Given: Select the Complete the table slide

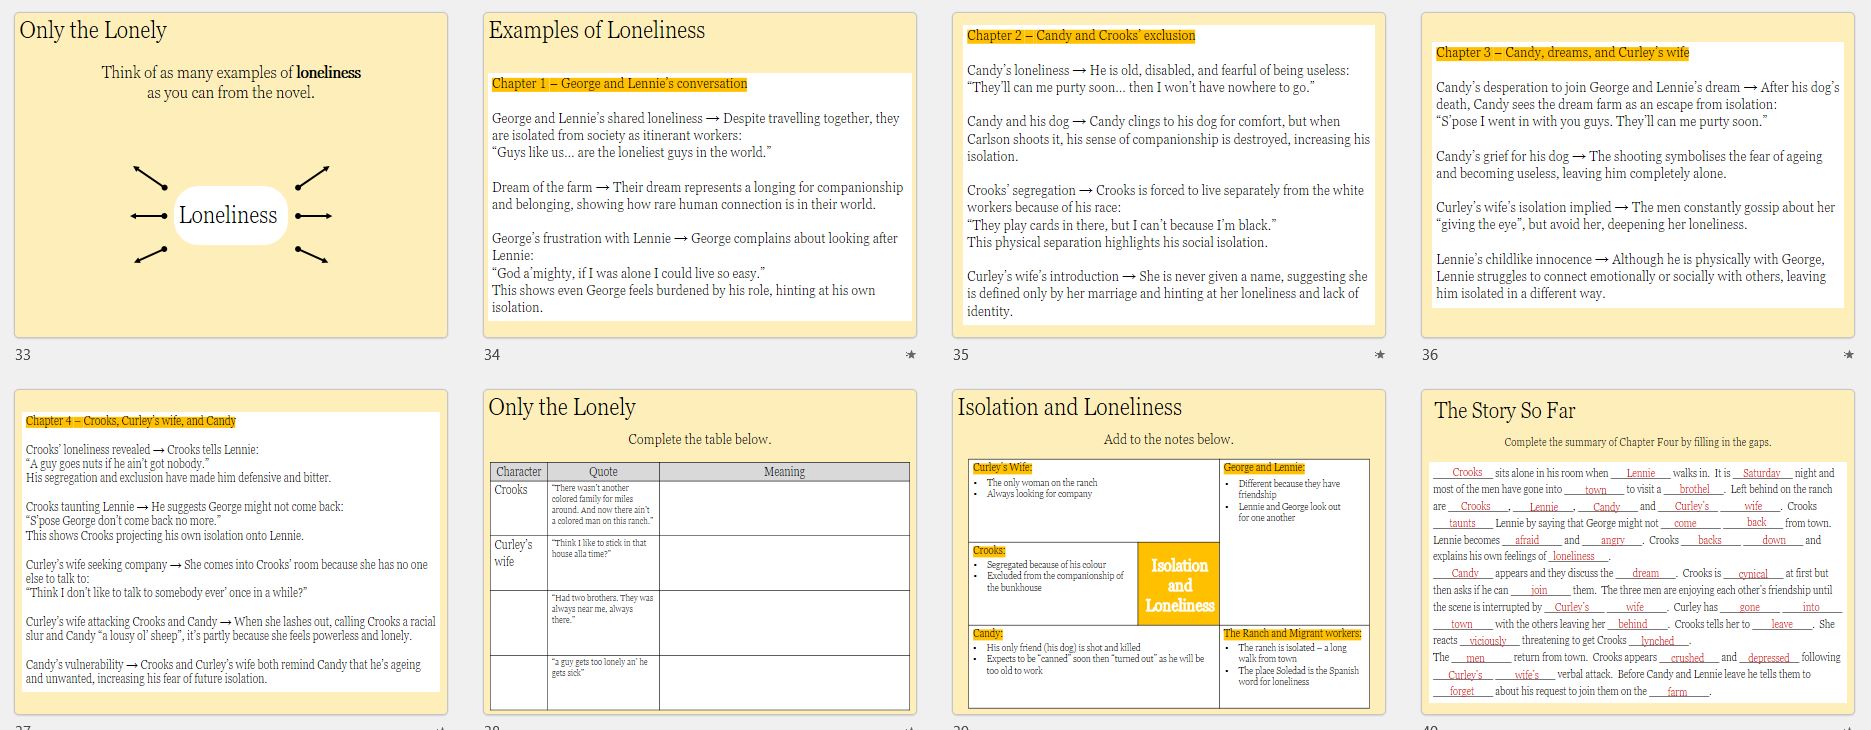Looking at the screenshot, I should pyautogui.click(x=699, y=551).
